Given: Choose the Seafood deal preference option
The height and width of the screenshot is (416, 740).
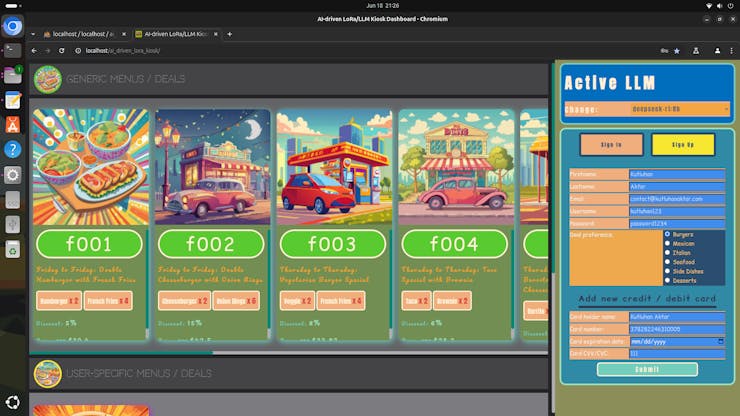Looking at the screenshot, I should [x=668, y=262].
